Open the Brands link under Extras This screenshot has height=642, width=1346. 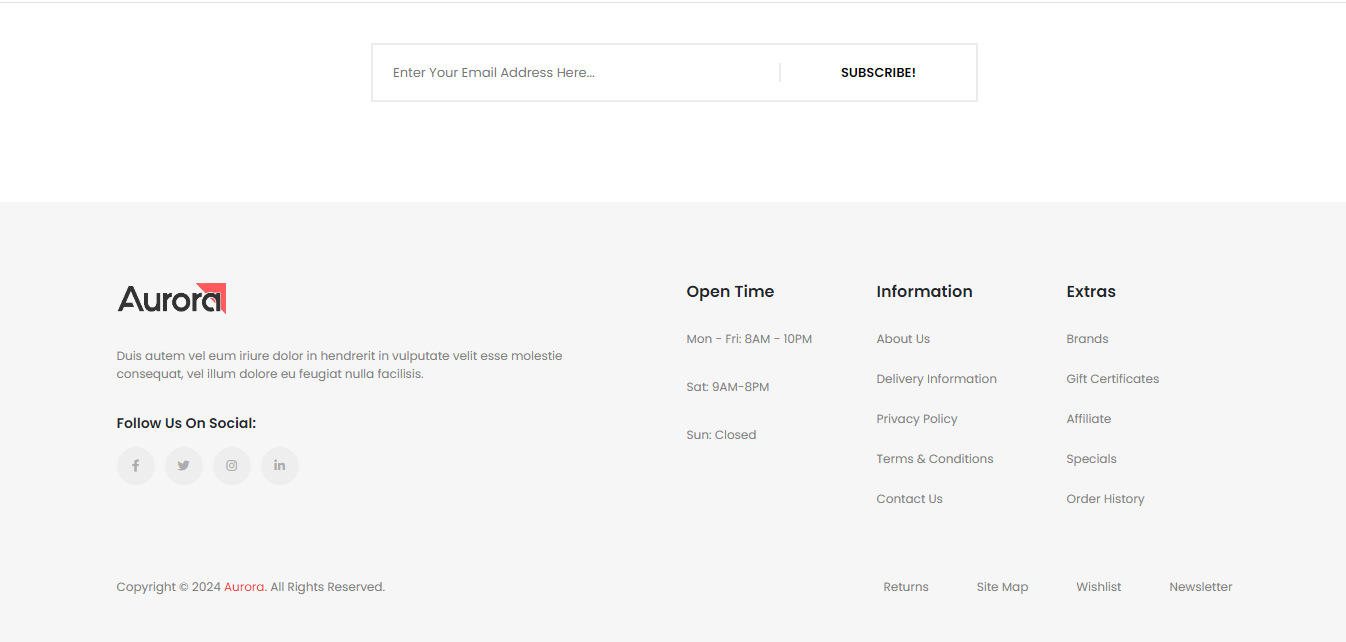[x=1087, y=339]
